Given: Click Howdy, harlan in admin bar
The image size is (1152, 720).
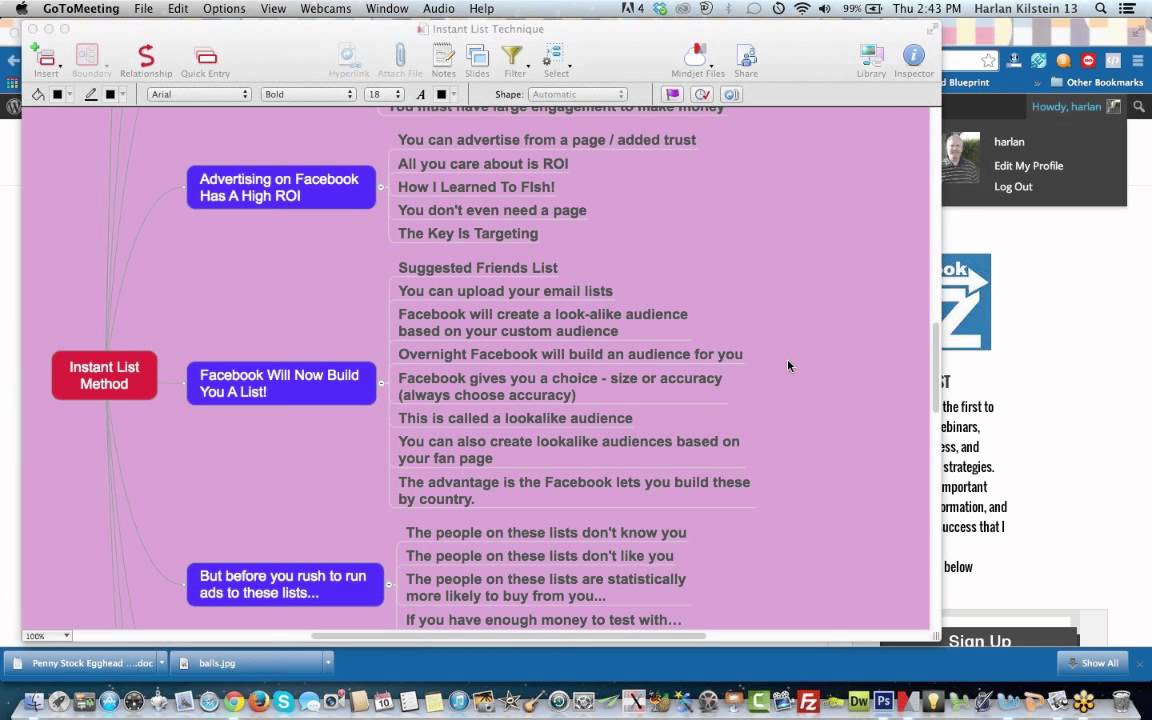Looking at the screenshot, I should pyautogui.click(x=1066, y=107).
